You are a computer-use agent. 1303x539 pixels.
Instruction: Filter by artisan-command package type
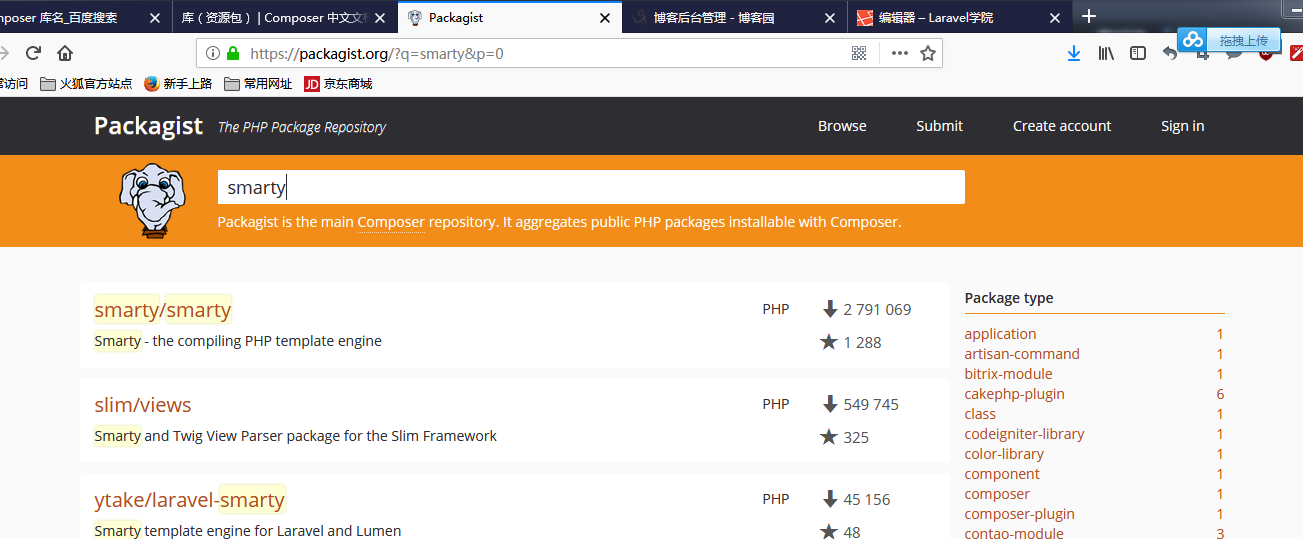point(1022,354)
